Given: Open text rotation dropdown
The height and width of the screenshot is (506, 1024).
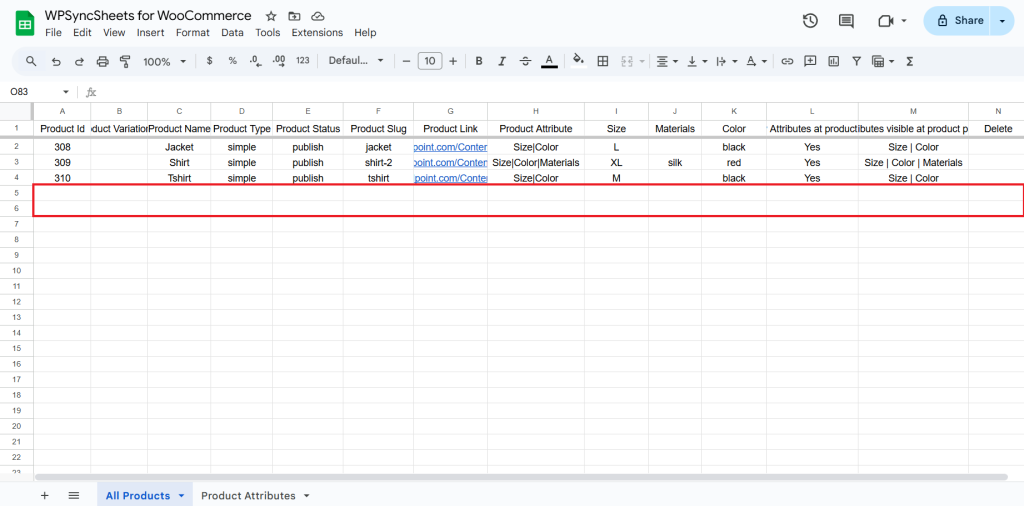Looking at the screenshot, I should pos(756,61).
